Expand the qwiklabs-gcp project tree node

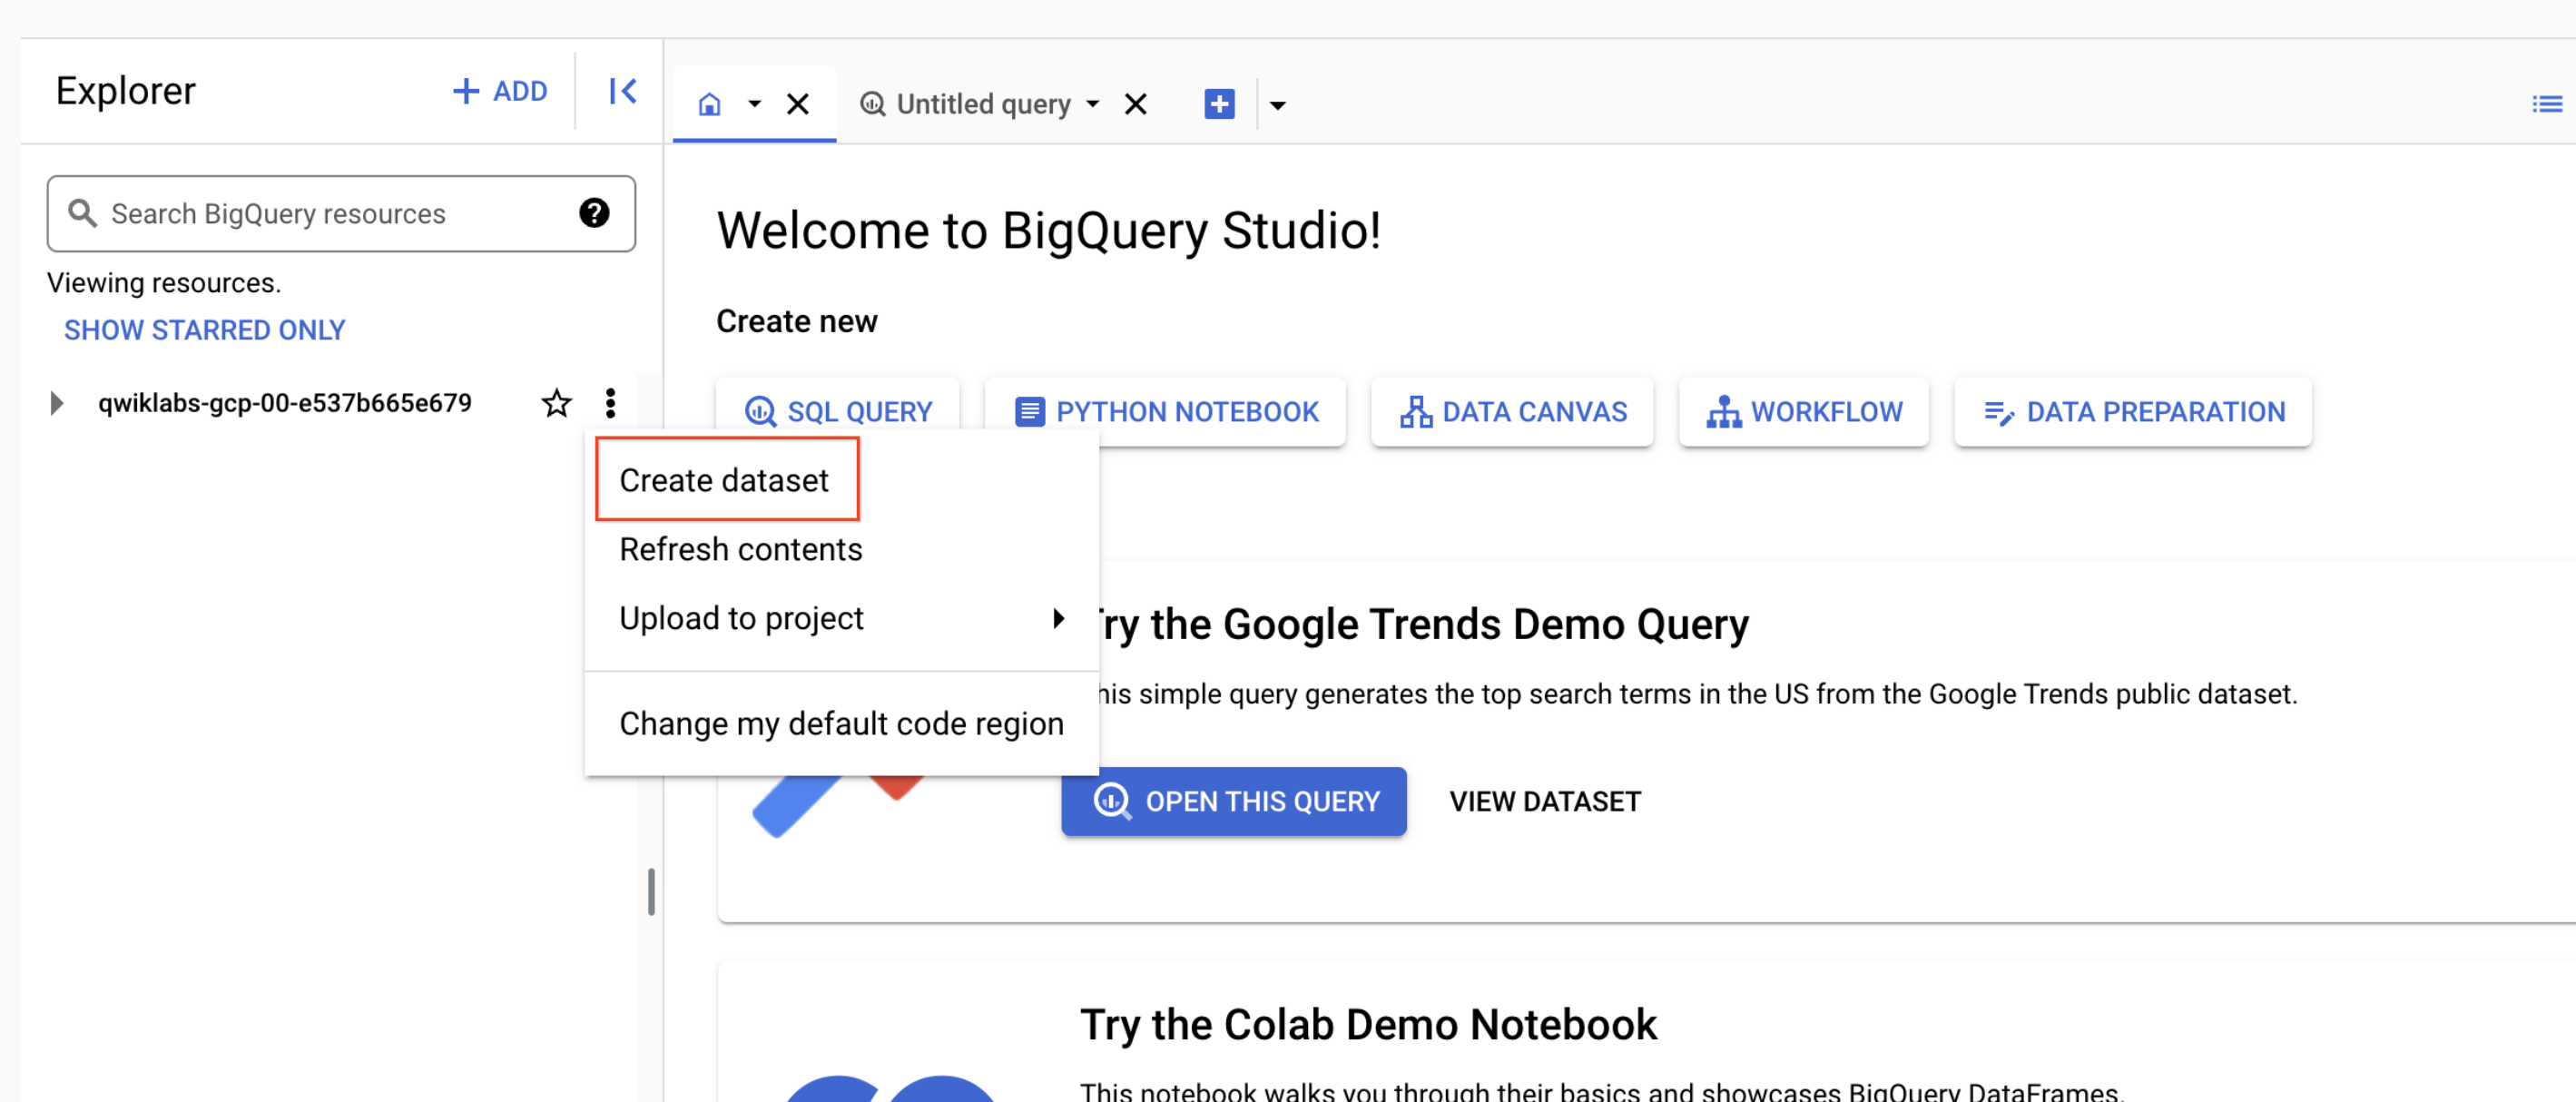(x=56, y=403)
